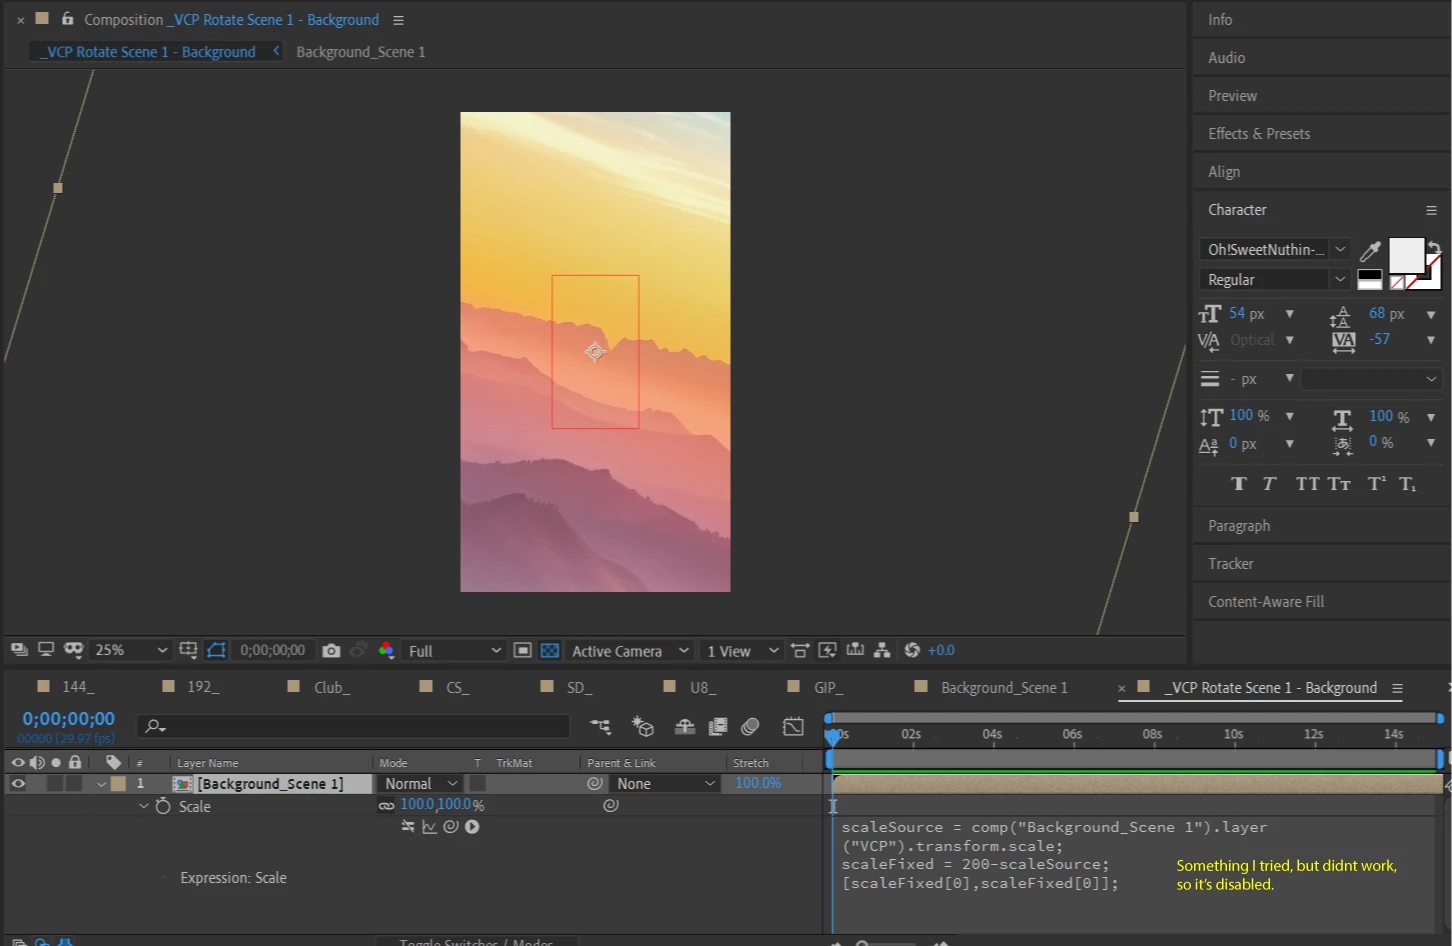Hide the Background_Scene 1 layer

[x=18, y=784]
